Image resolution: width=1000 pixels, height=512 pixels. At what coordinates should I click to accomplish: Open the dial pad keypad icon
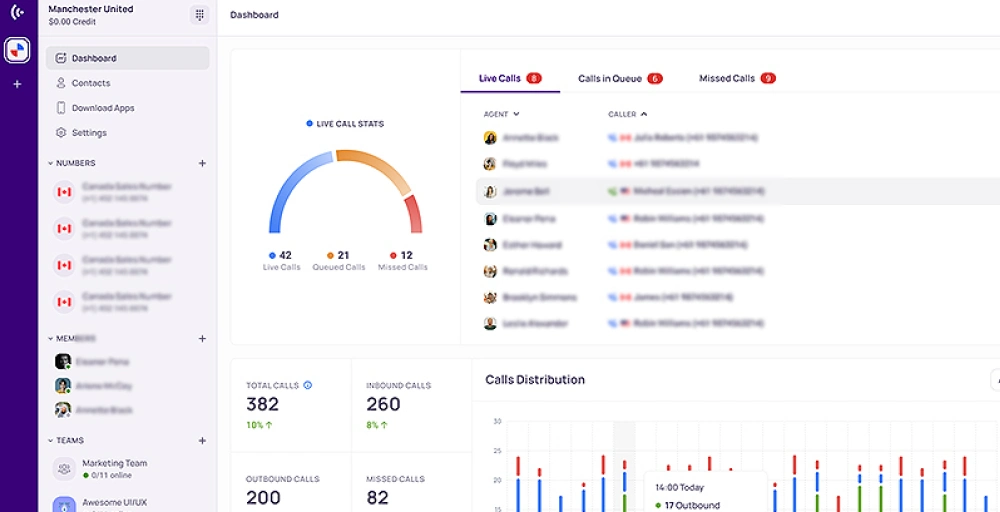point(200,15)
